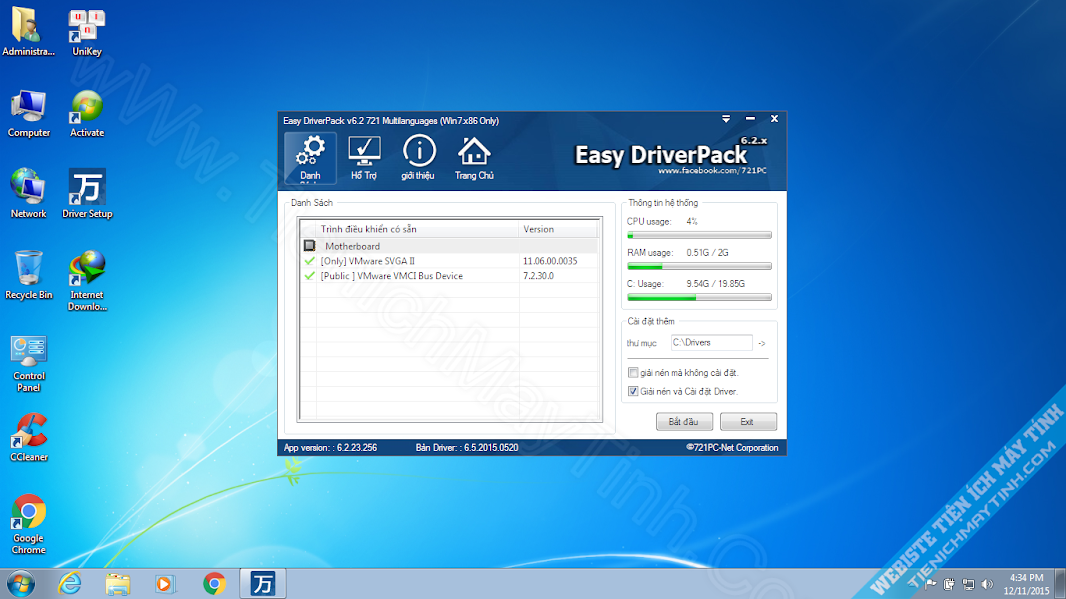Open the Windows Start menu
1066x599 pixels.
click(x=21, y=583)
